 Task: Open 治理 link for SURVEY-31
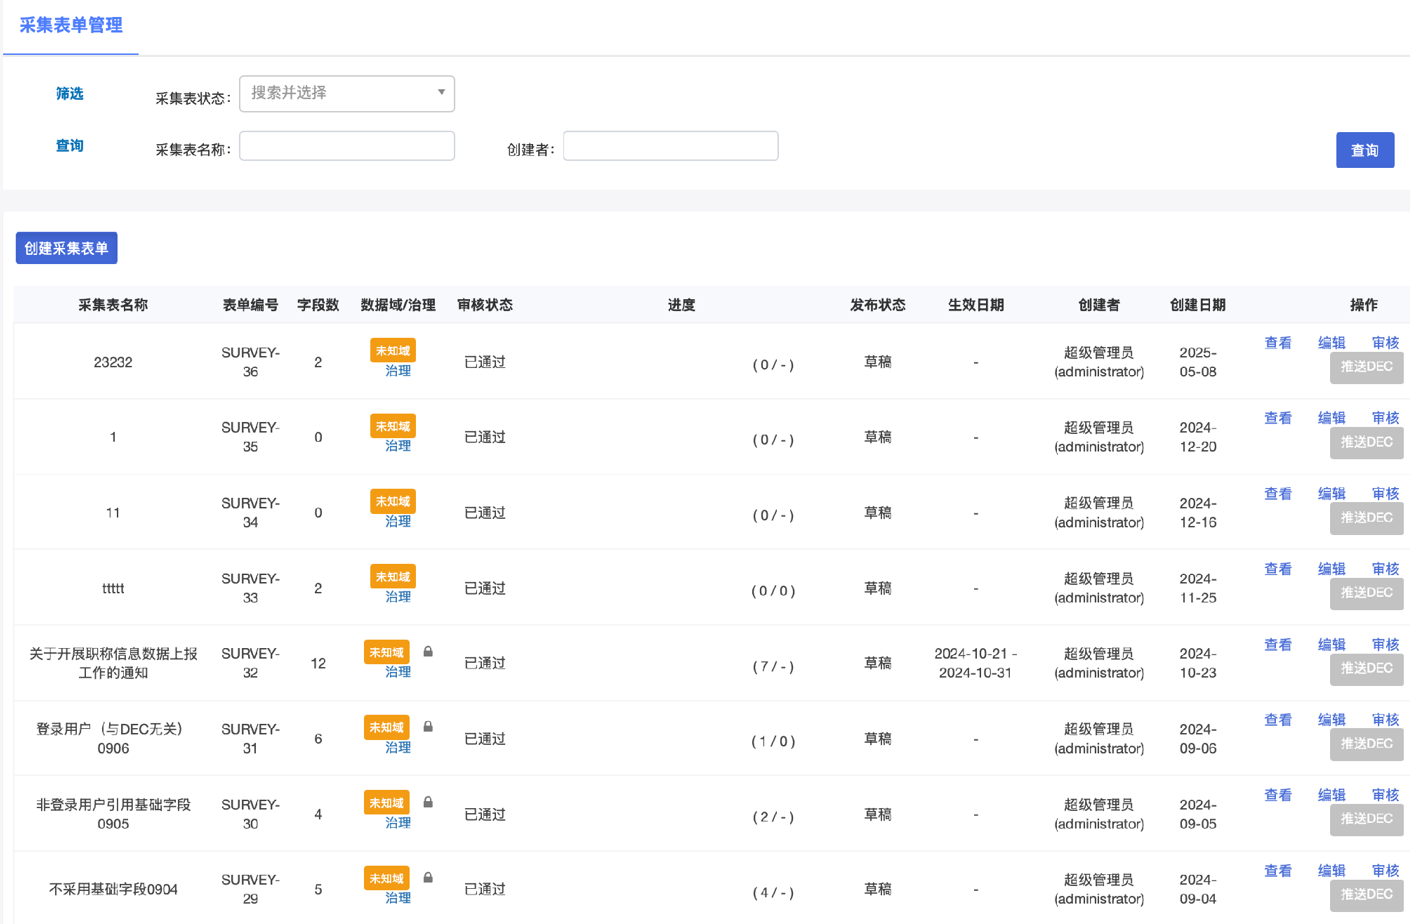click(398, 748)
